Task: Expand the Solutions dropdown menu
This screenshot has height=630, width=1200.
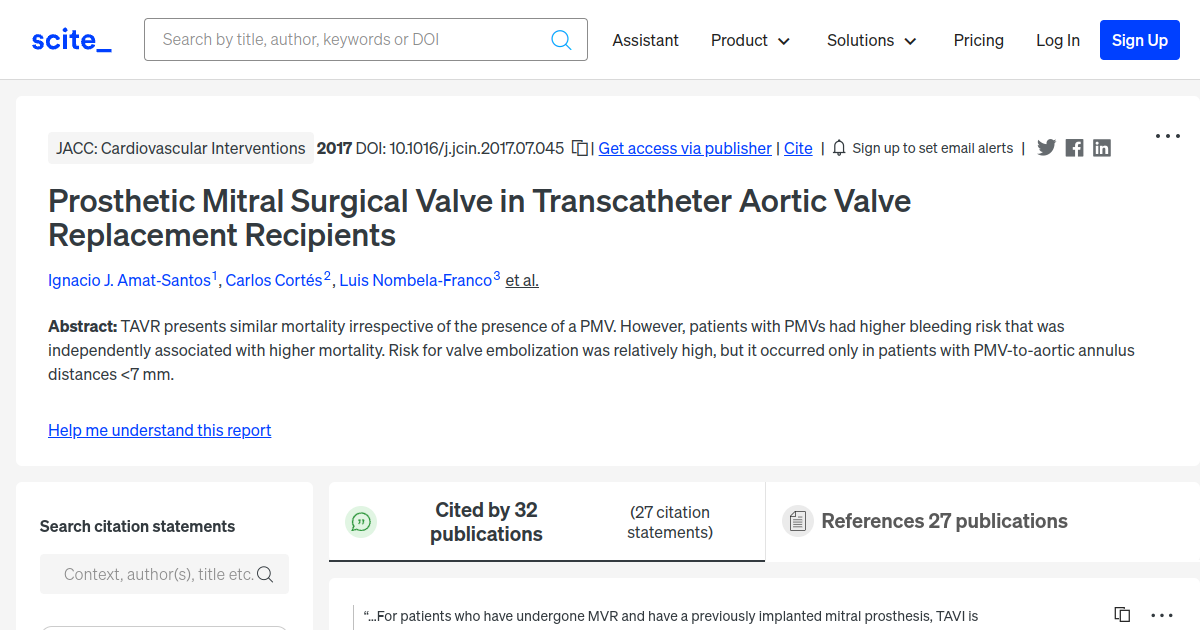Action: pos(872,40)
